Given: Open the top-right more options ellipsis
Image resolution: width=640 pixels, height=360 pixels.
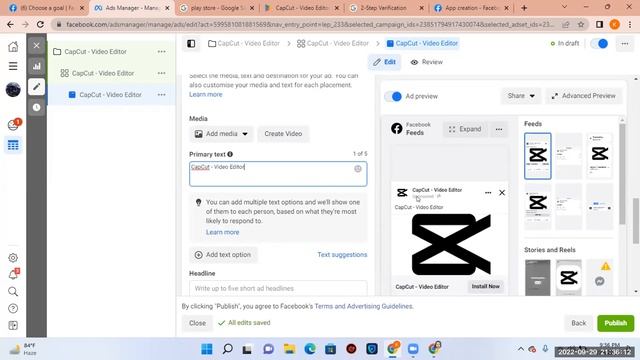Looking at the screenshot, I should tap(624, 44).
